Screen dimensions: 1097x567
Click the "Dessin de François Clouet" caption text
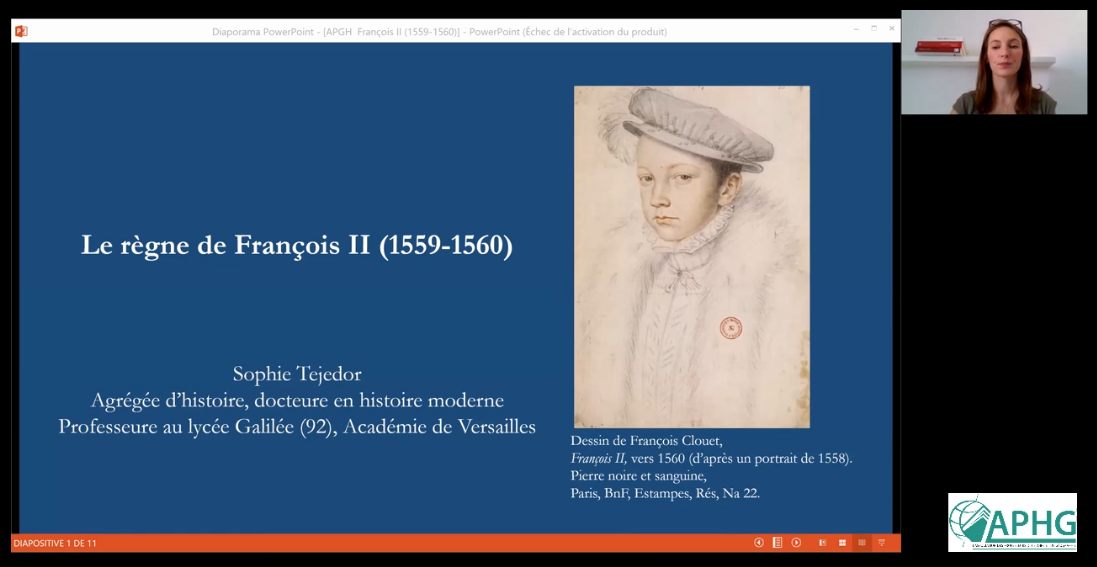click(x=645, y=441)
